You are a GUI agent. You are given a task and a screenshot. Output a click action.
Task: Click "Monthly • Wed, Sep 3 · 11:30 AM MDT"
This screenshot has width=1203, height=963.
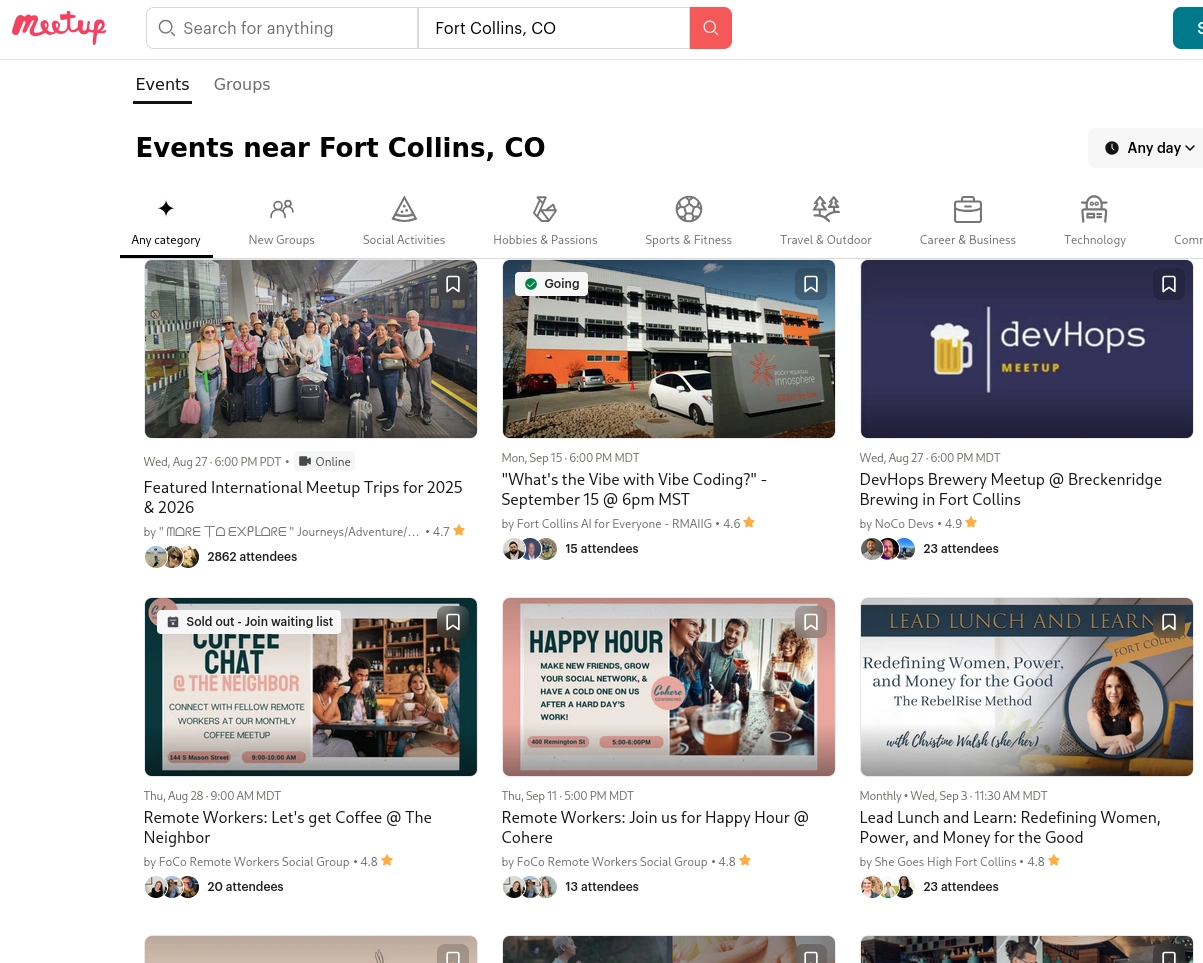(954, 796)
